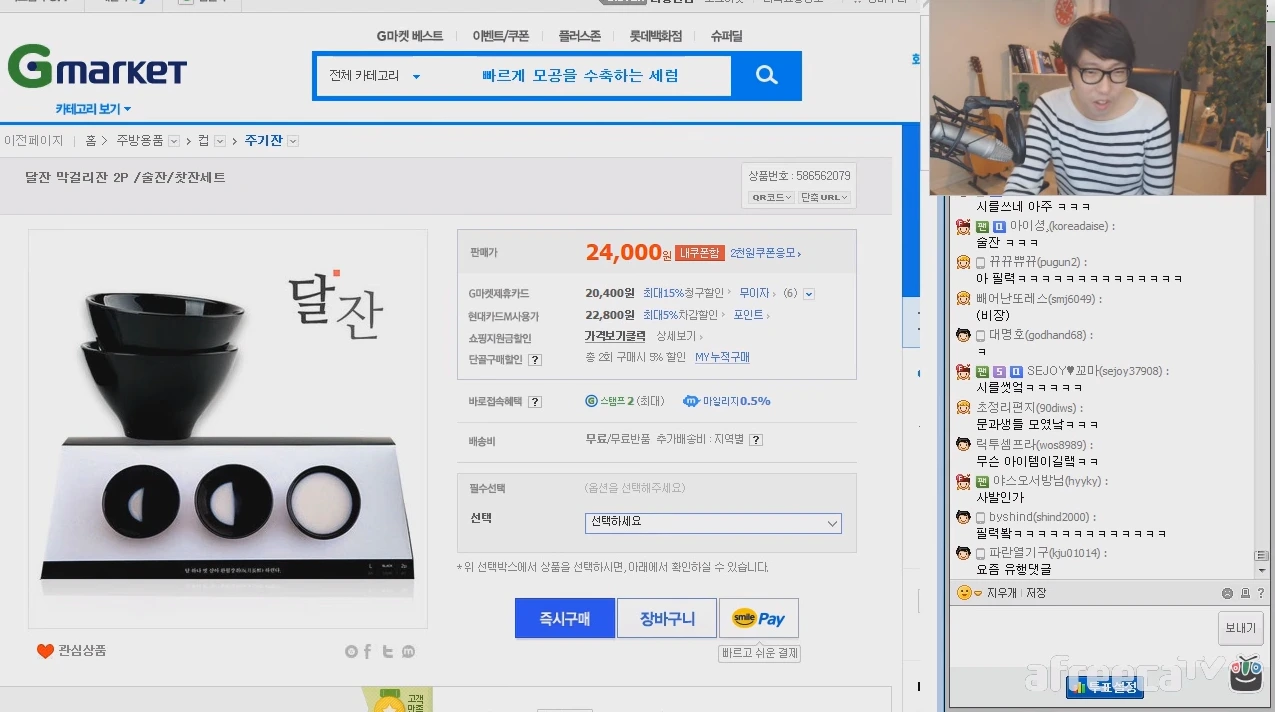Screen dimensions: 1275x712
Task: Open the chat emoticon picker smiley
Action: click(964, 593)
